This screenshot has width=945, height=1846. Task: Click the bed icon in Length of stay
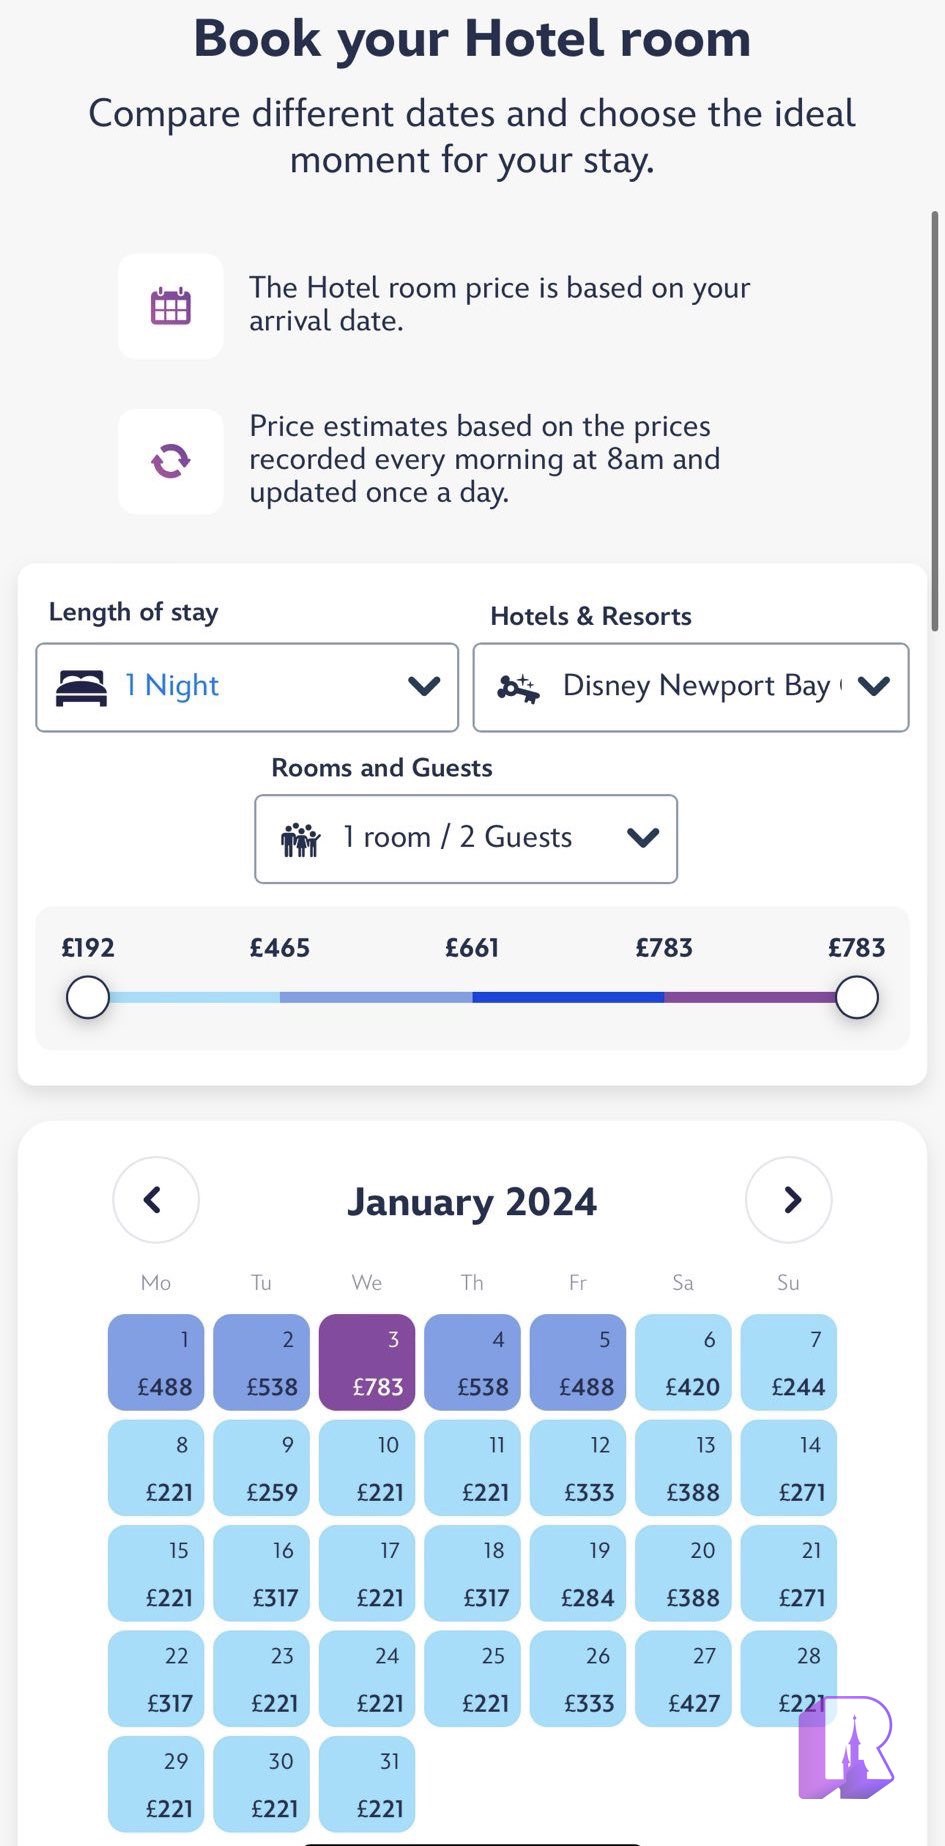pyautogui.click(x=81, y=688)
